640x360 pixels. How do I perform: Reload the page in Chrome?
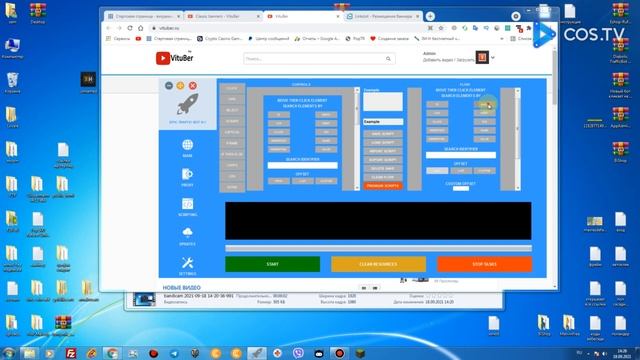[130, 28]
